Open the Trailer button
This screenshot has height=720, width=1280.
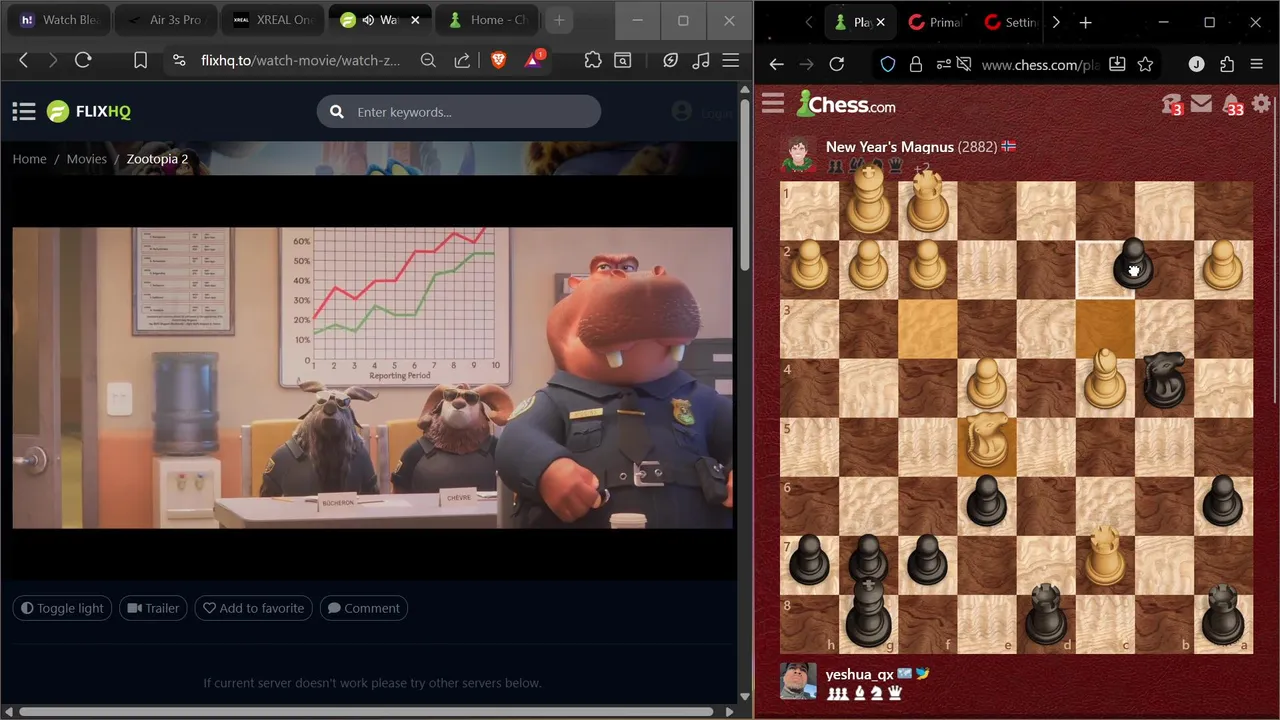[x=153, y=608]
